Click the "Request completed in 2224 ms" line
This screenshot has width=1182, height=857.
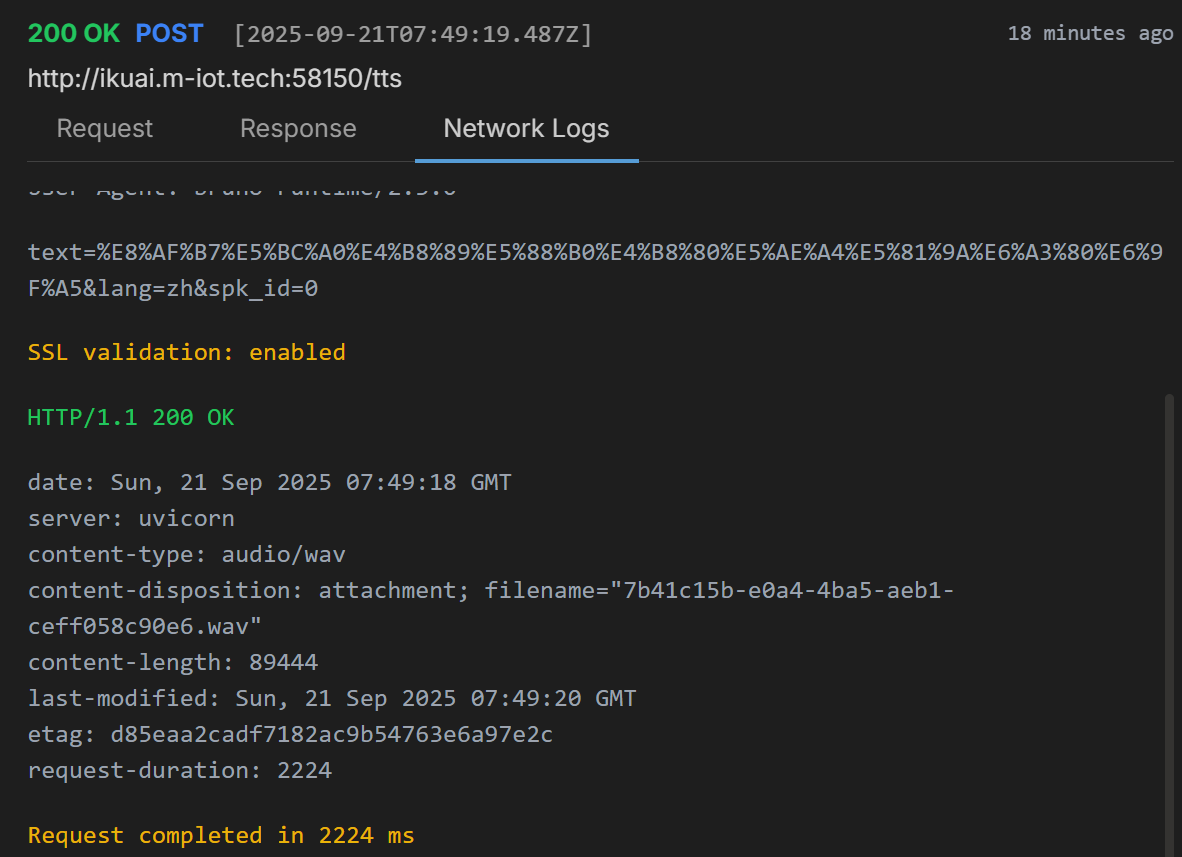pyautogui.click(x=221, y=835)
